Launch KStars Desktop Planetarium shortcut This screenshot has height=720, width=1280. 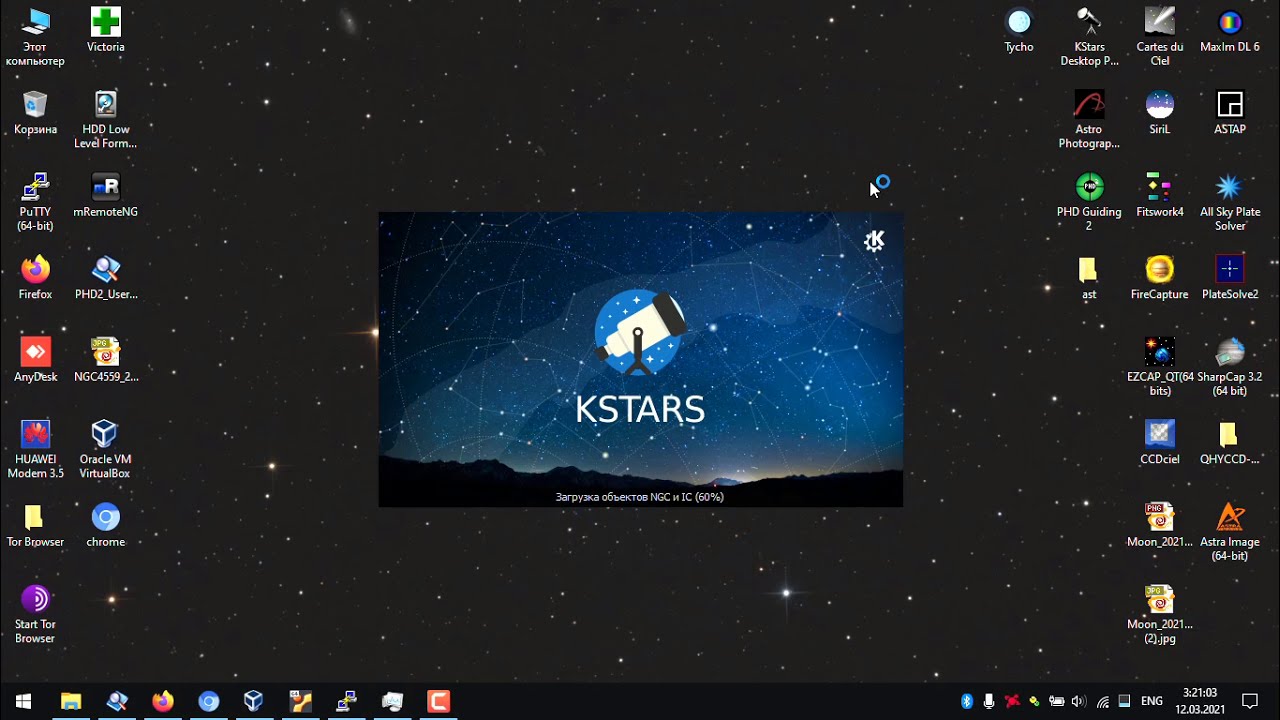click(1089, 38)
